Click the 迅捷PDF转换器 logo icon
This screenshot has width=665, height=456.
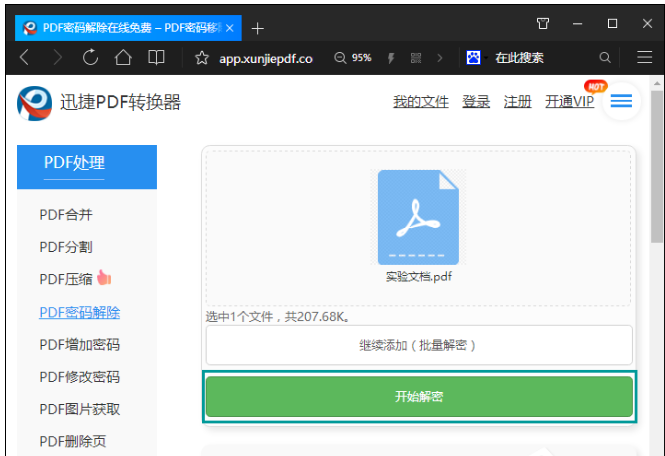click(x=34, y=103)
